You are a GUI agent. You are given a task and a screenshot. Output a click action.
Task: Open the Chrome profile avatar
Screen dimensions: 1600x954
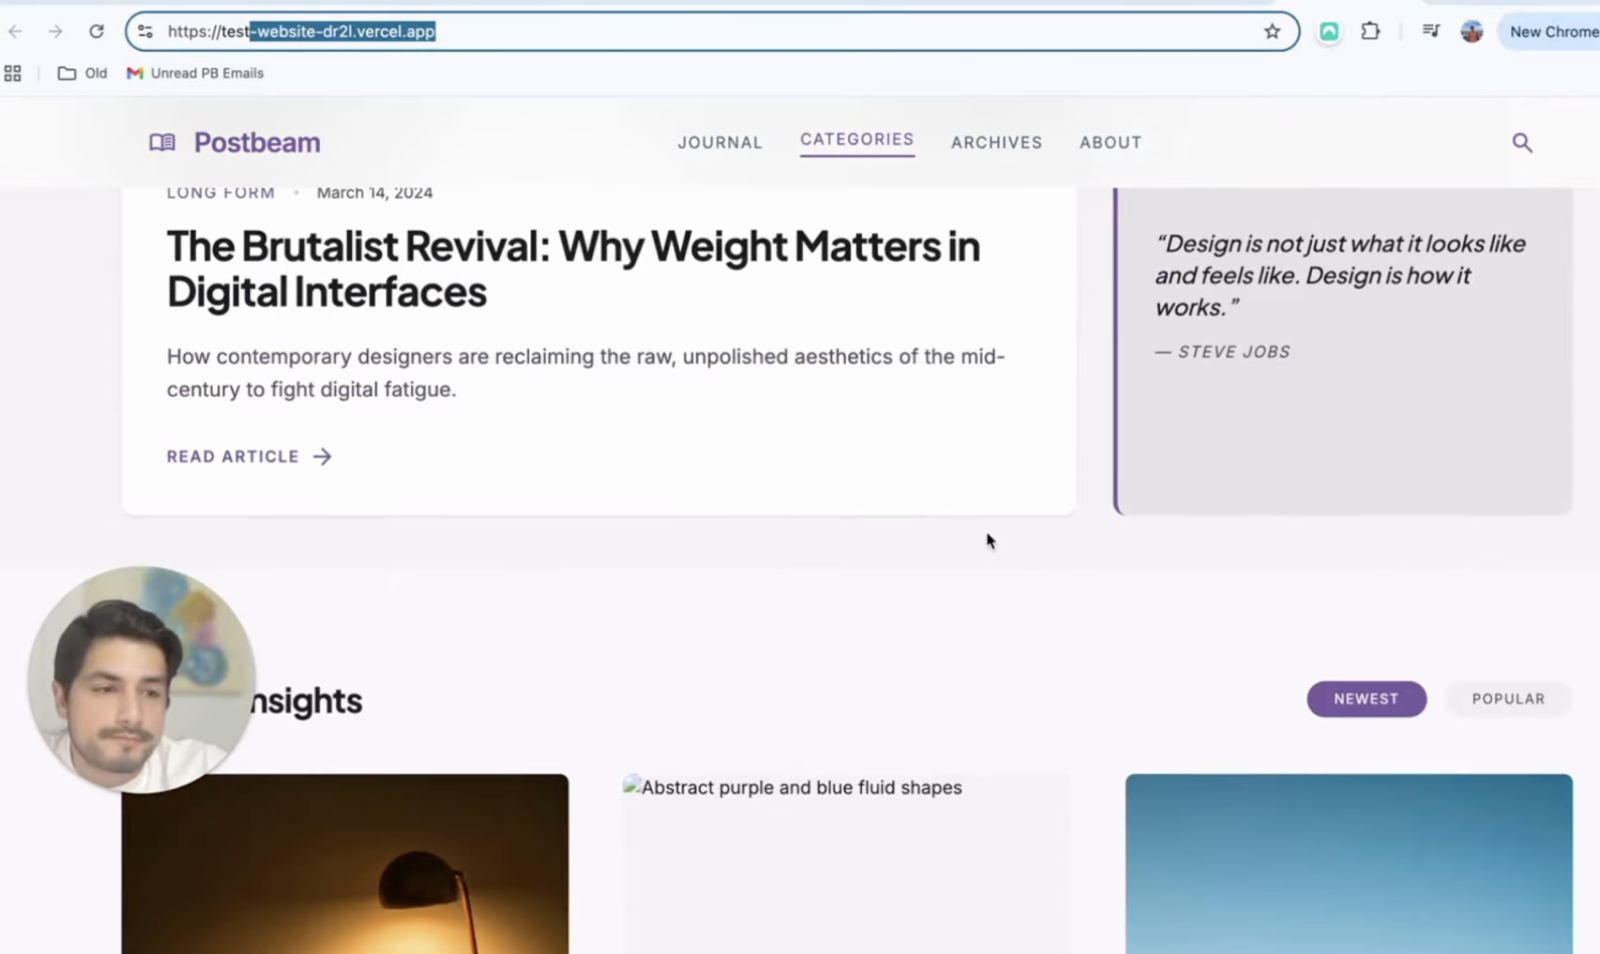(1471, 32)
